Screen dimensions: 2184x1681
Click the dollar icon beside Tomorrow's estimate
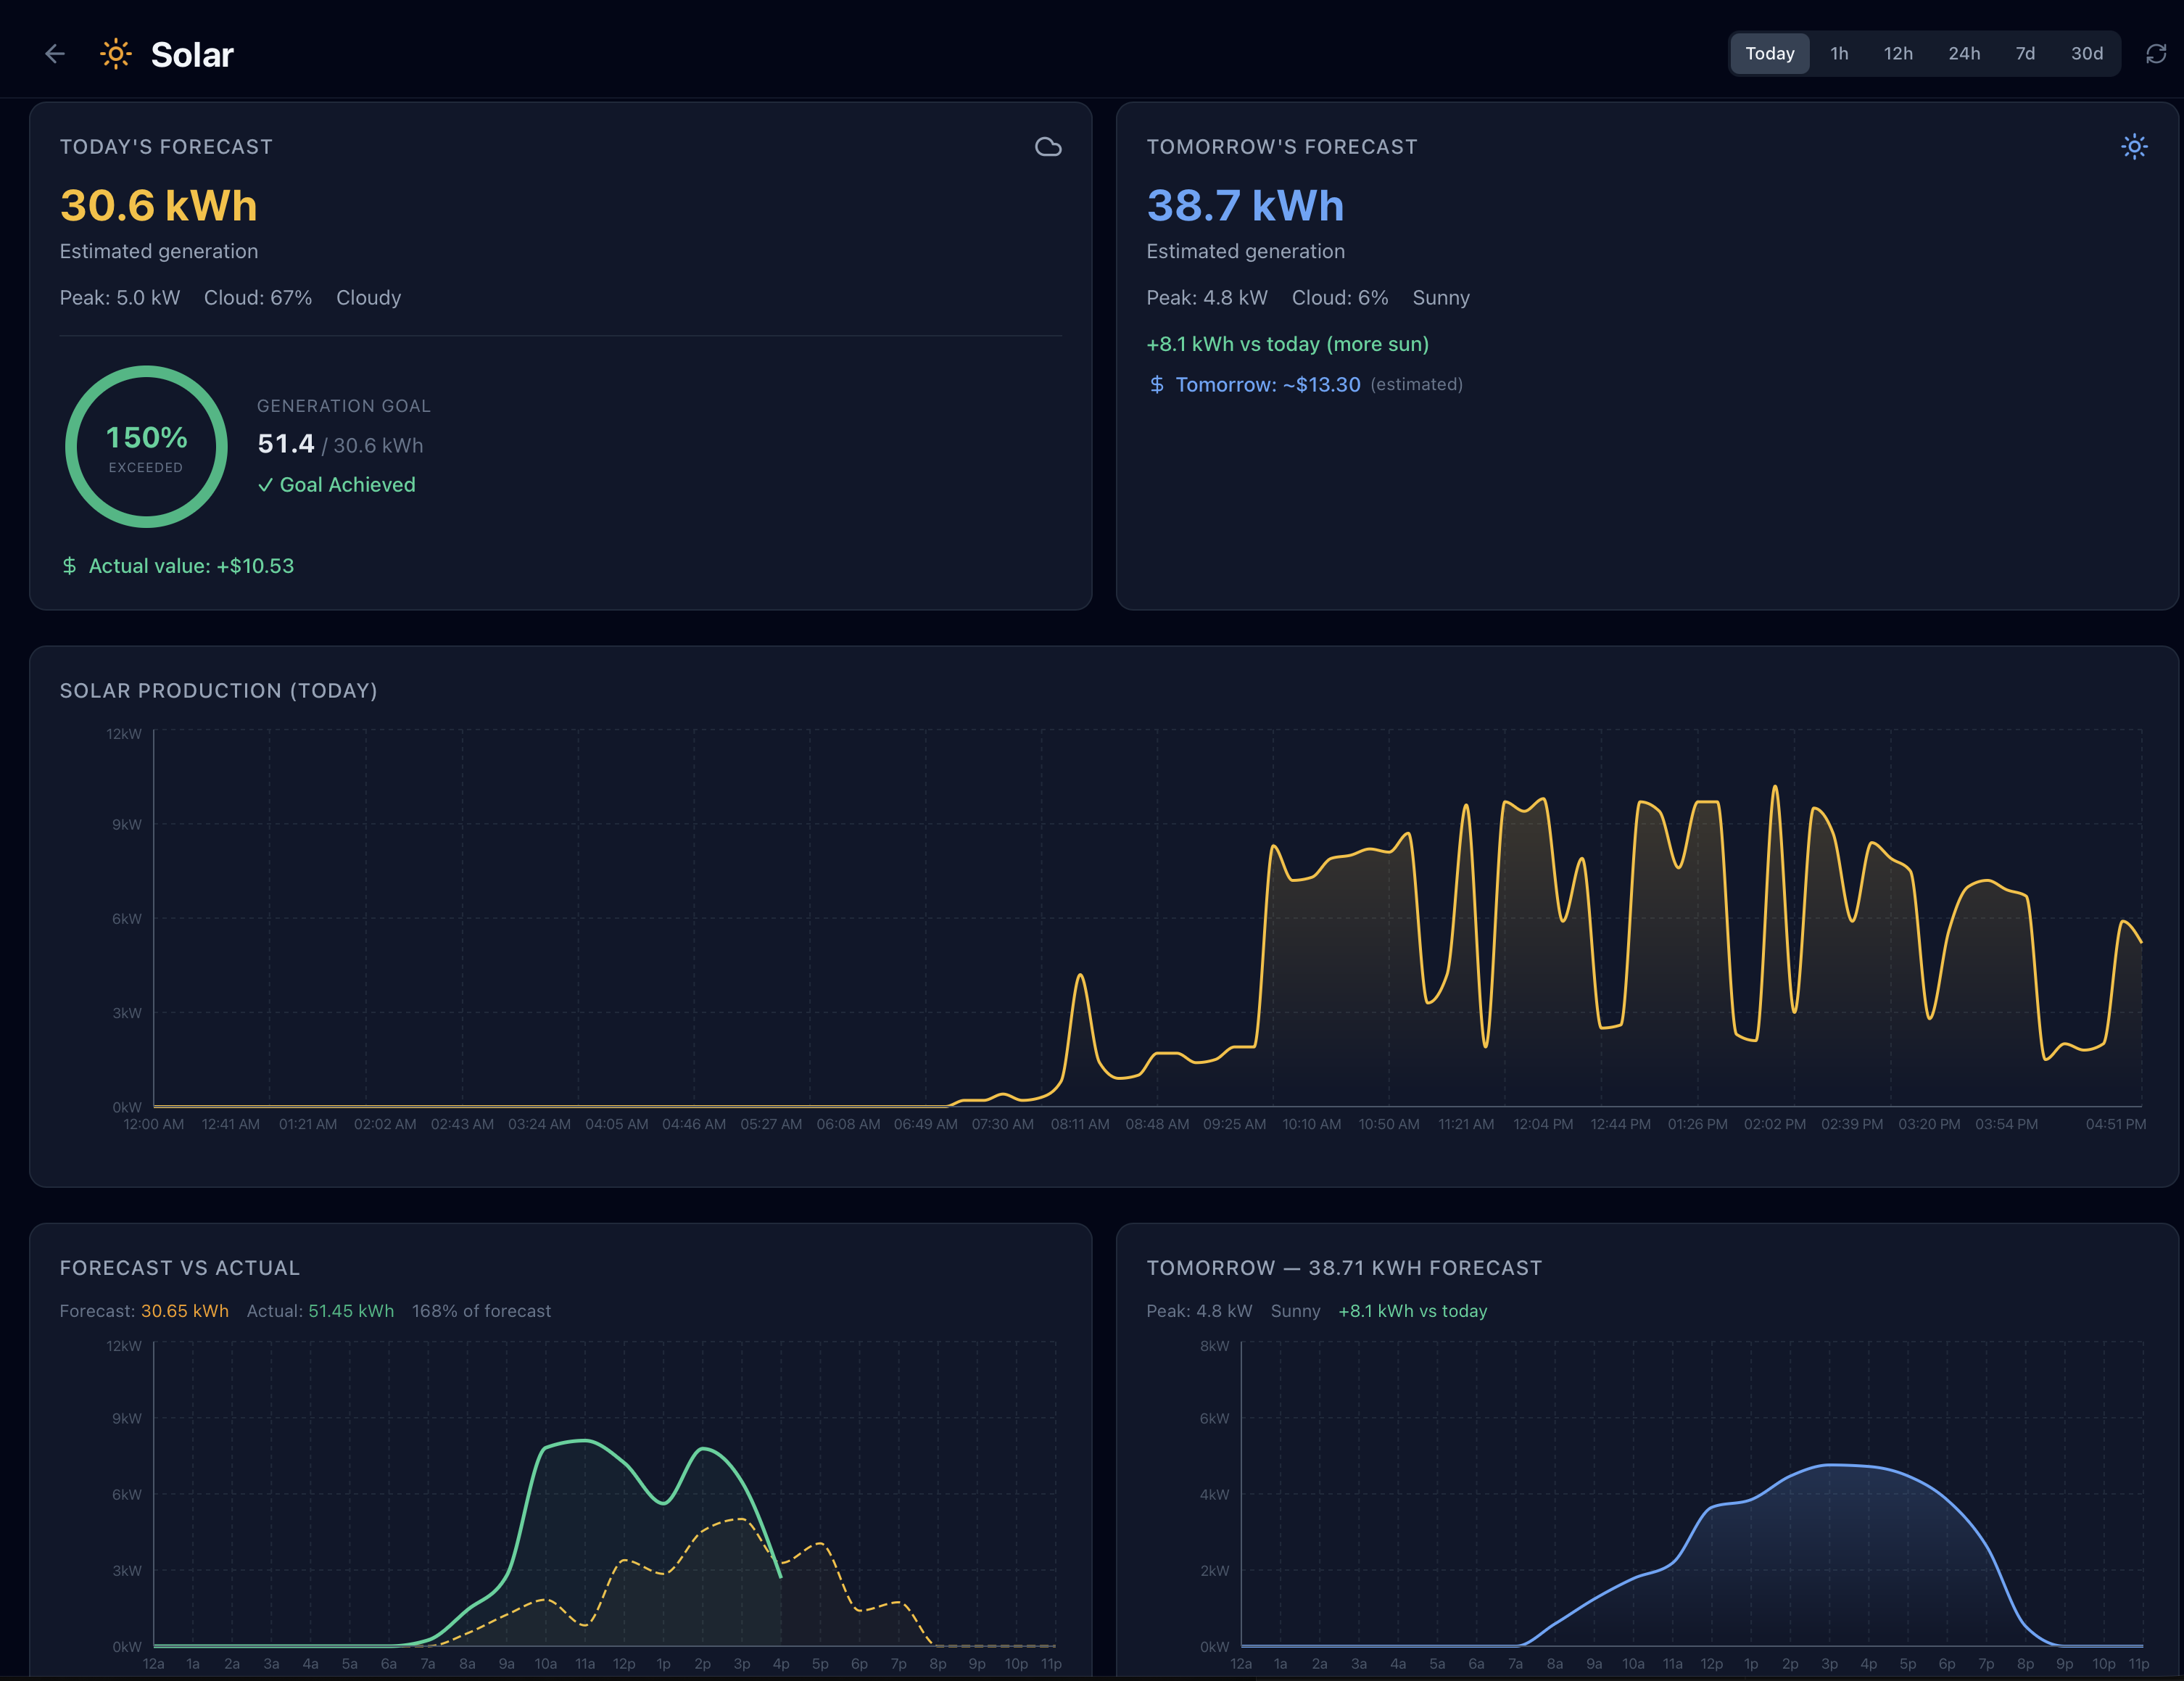1157,384
